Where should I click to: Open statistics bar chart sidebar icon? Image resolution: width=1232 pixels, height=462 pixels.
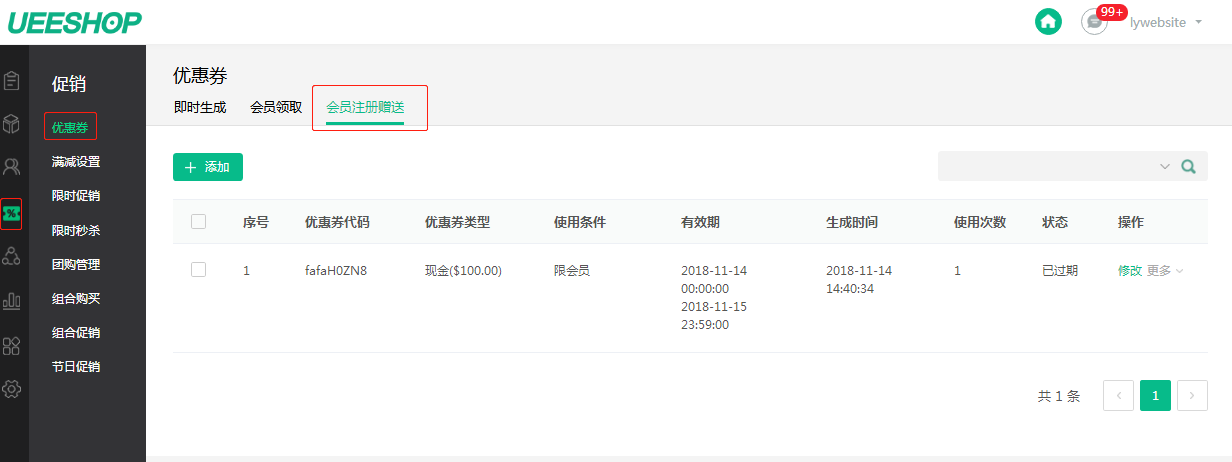[x=12, y=300]
